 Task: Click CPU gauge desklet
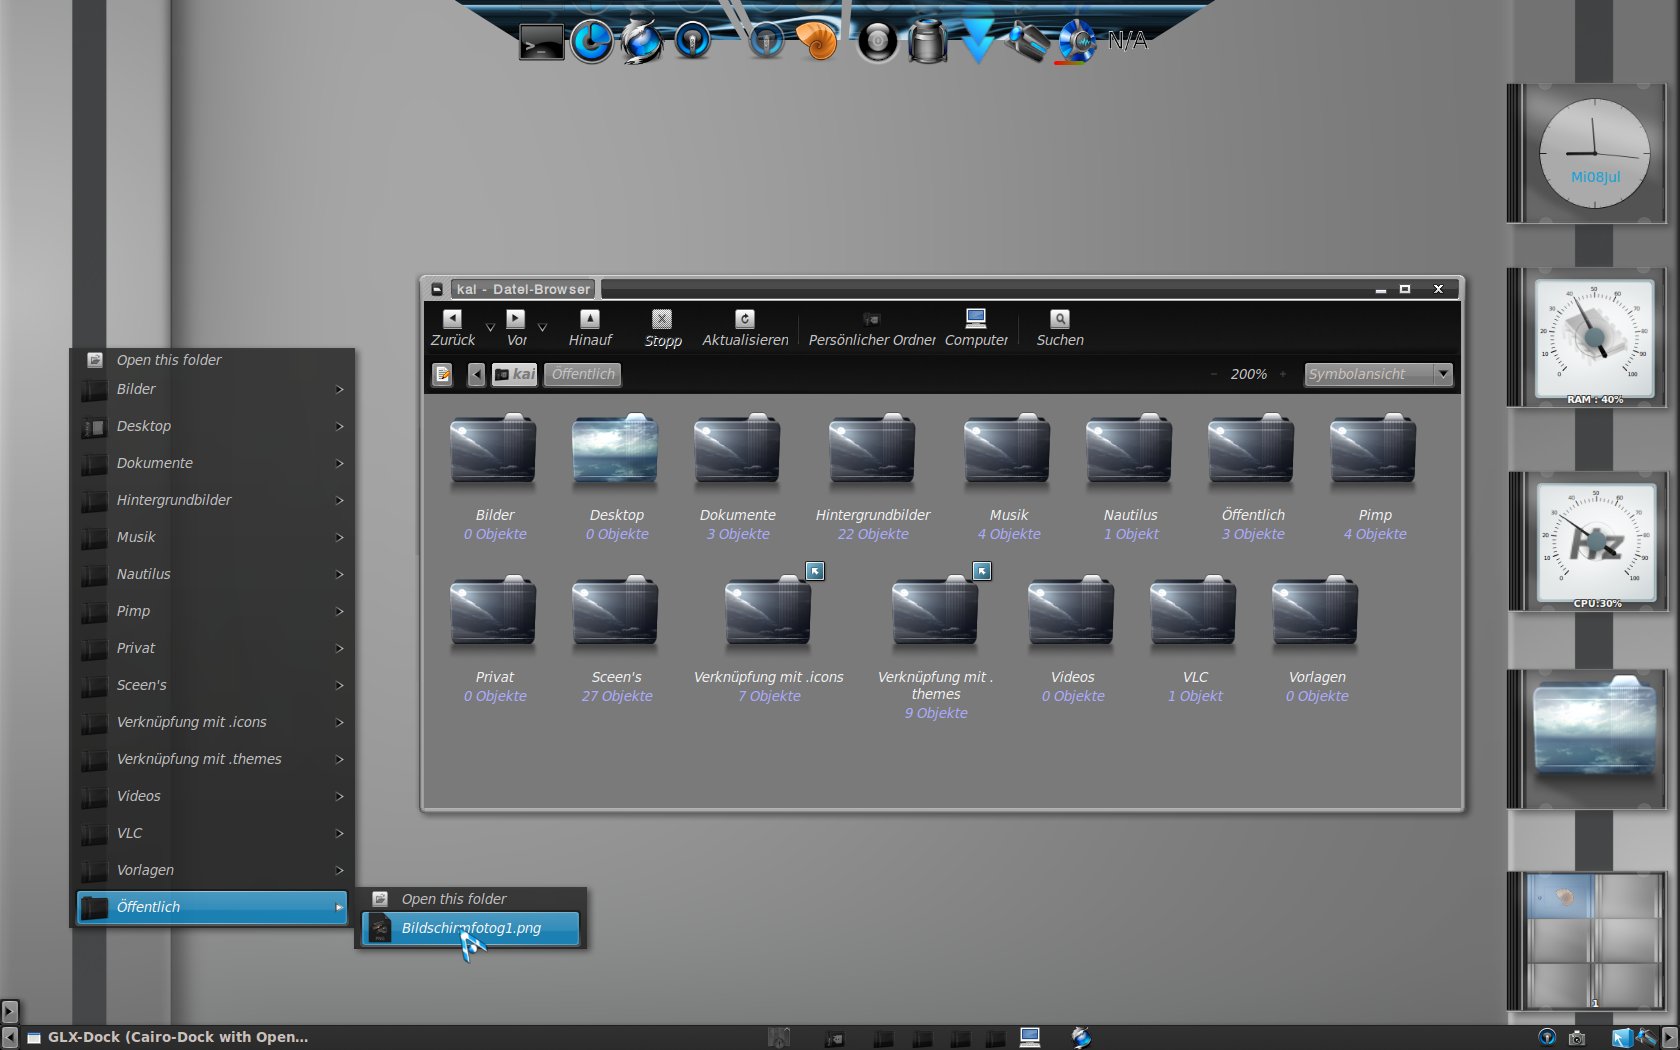tap(1595, 543)
